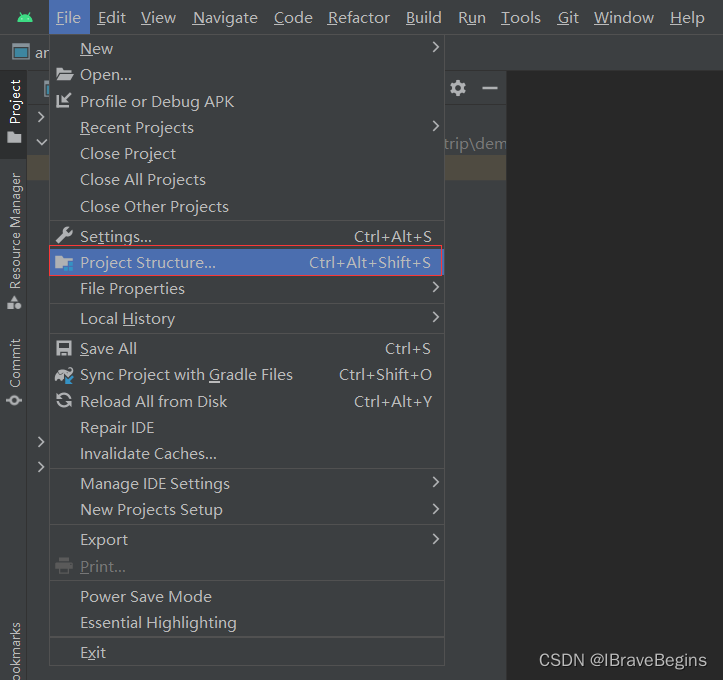Choose Open... with folder icon
Screen dimensions: 723x680
pos(247,75)
